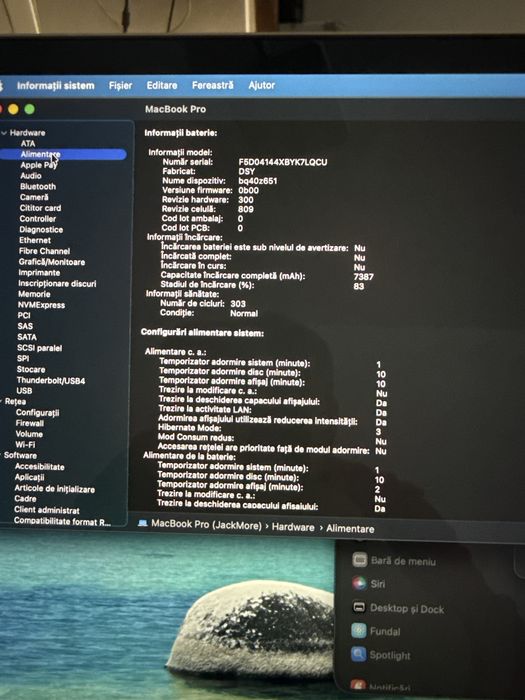Select Articole de inițializare under Software

(x=54, y=489)
